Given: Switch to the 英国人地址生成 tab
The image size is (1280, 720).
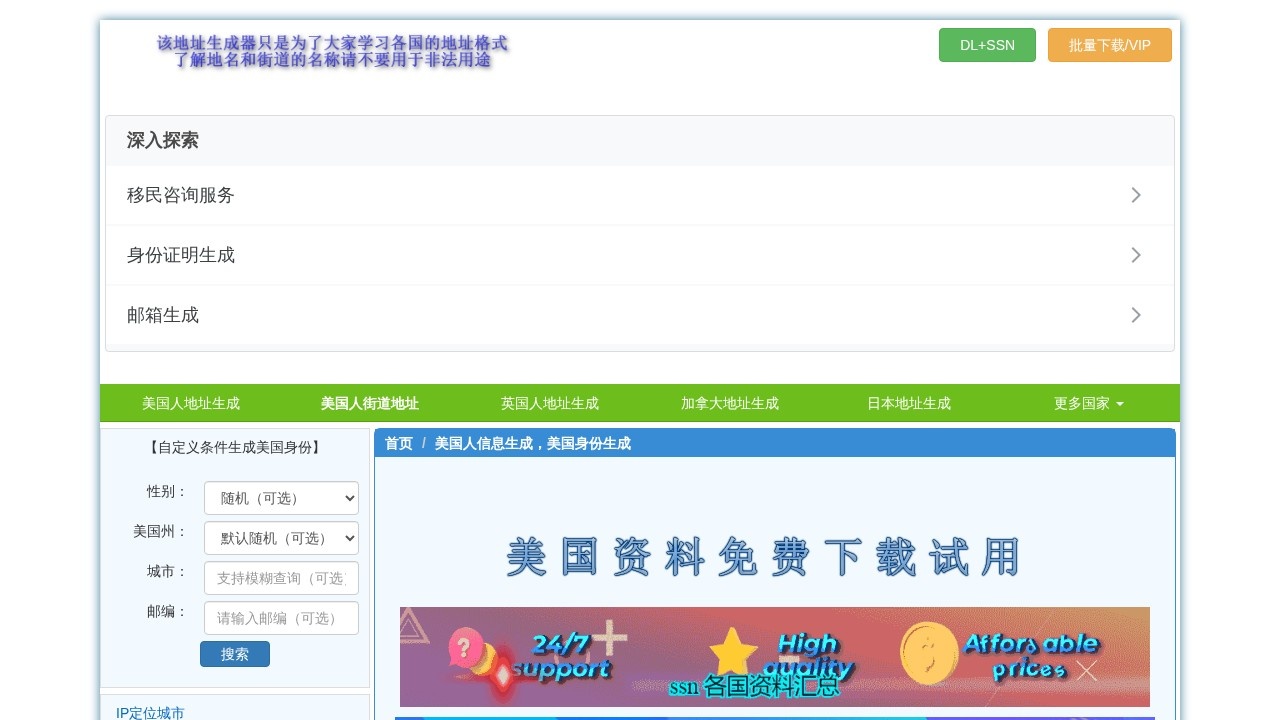Looking at the screenshot, I should point(549,404).
